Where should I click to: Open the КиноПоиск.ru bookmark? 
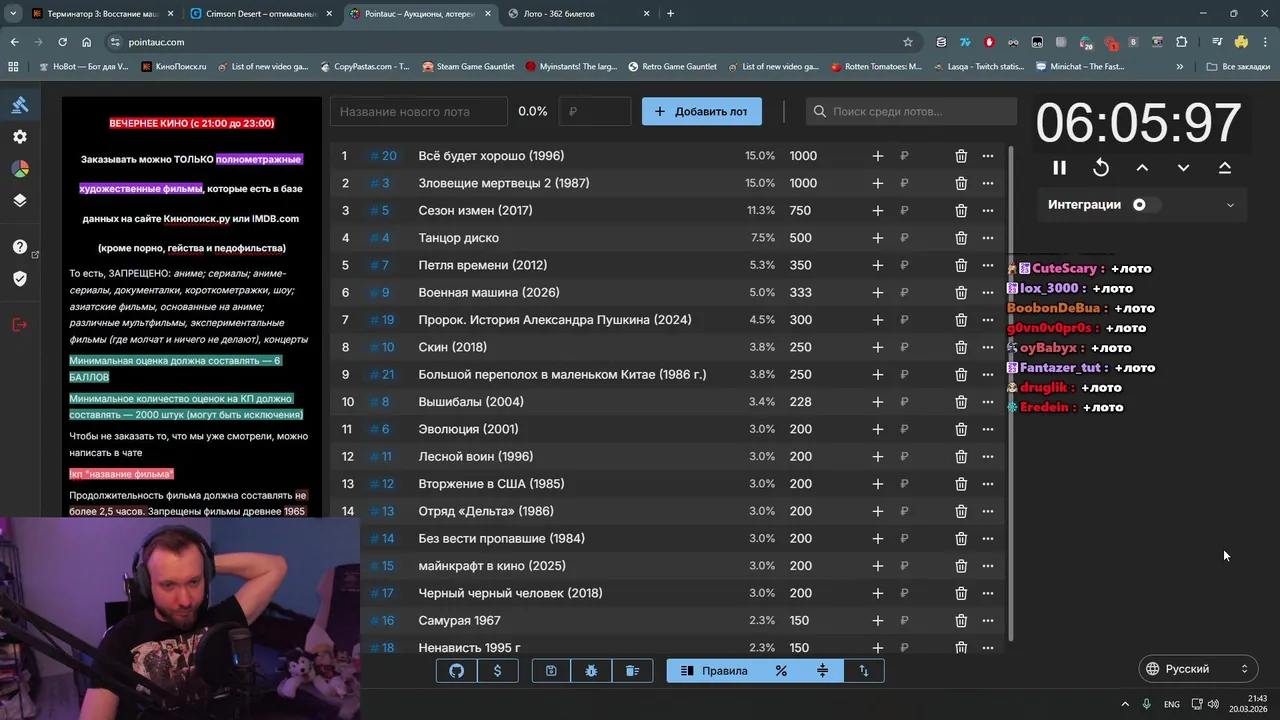[x=174, y=67]
